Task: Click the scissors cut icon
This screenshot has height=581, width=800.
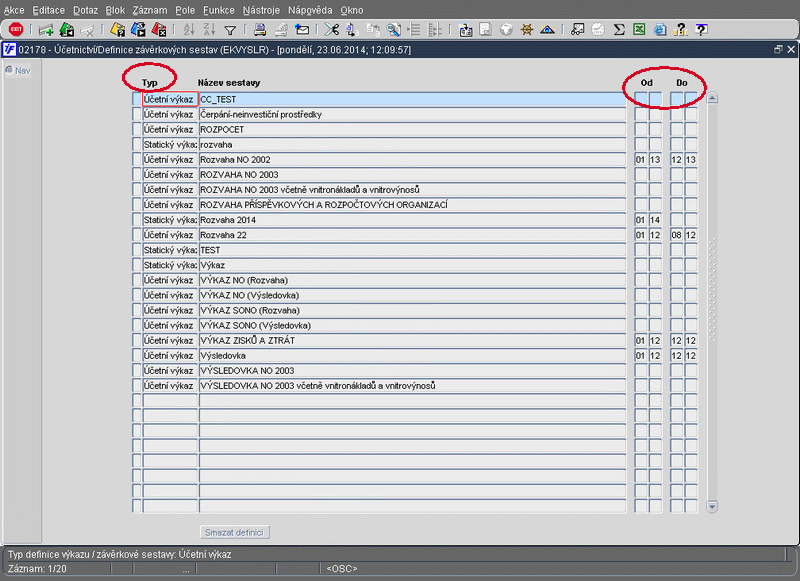Action: pyautogui.click(x=332, y=30)
